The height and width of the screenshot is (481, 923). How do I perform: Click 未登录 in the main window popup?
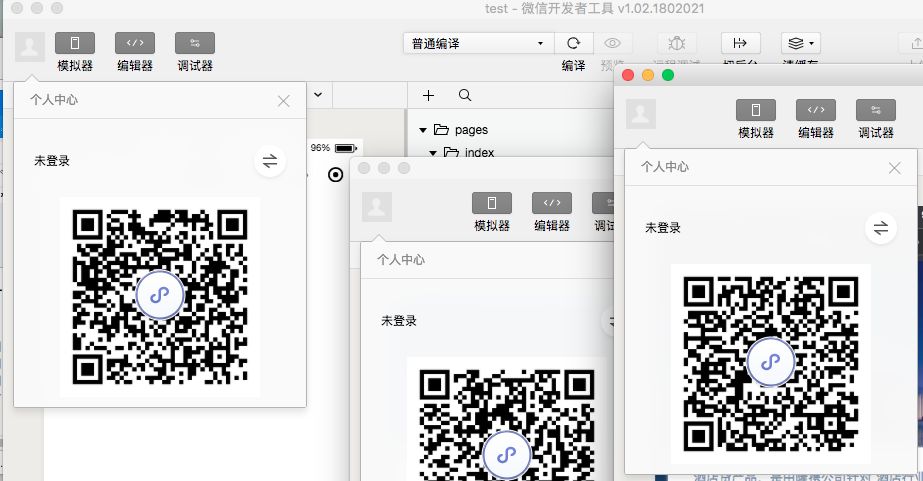click(52, 161)
